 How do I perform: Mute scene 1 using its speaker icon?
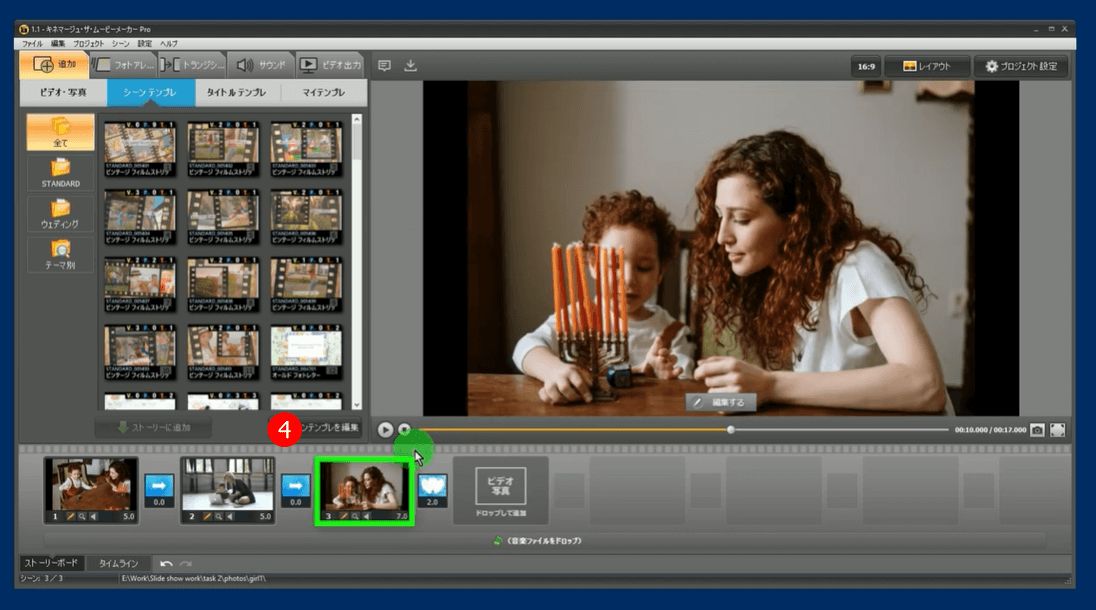point(94,516)
